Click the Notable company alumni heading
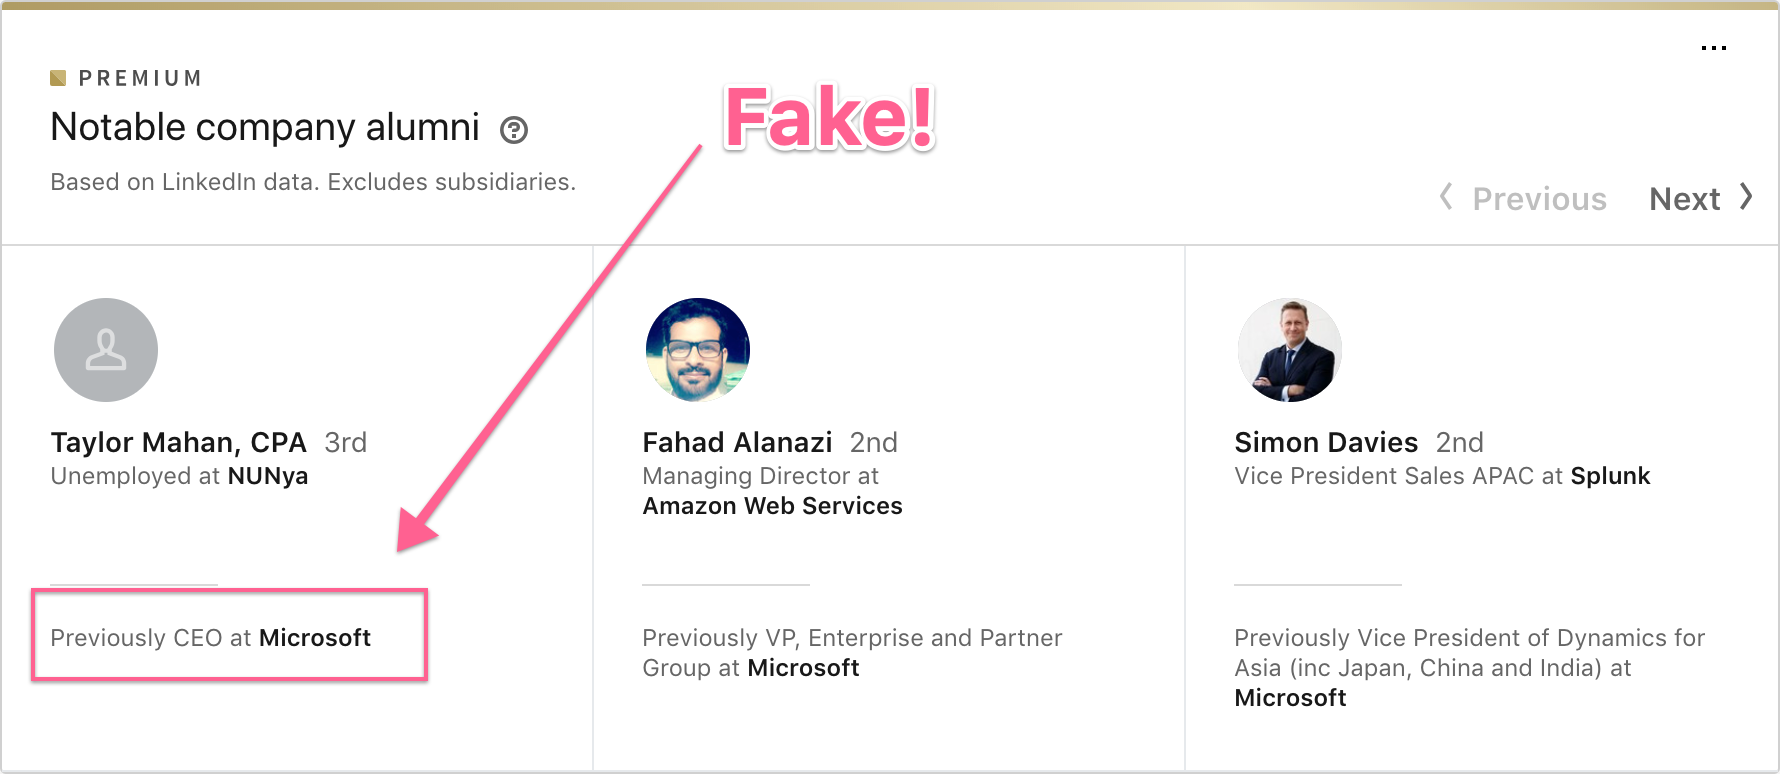The height and width of the screenshot is (774, 1780). click(x=265, y=128)
